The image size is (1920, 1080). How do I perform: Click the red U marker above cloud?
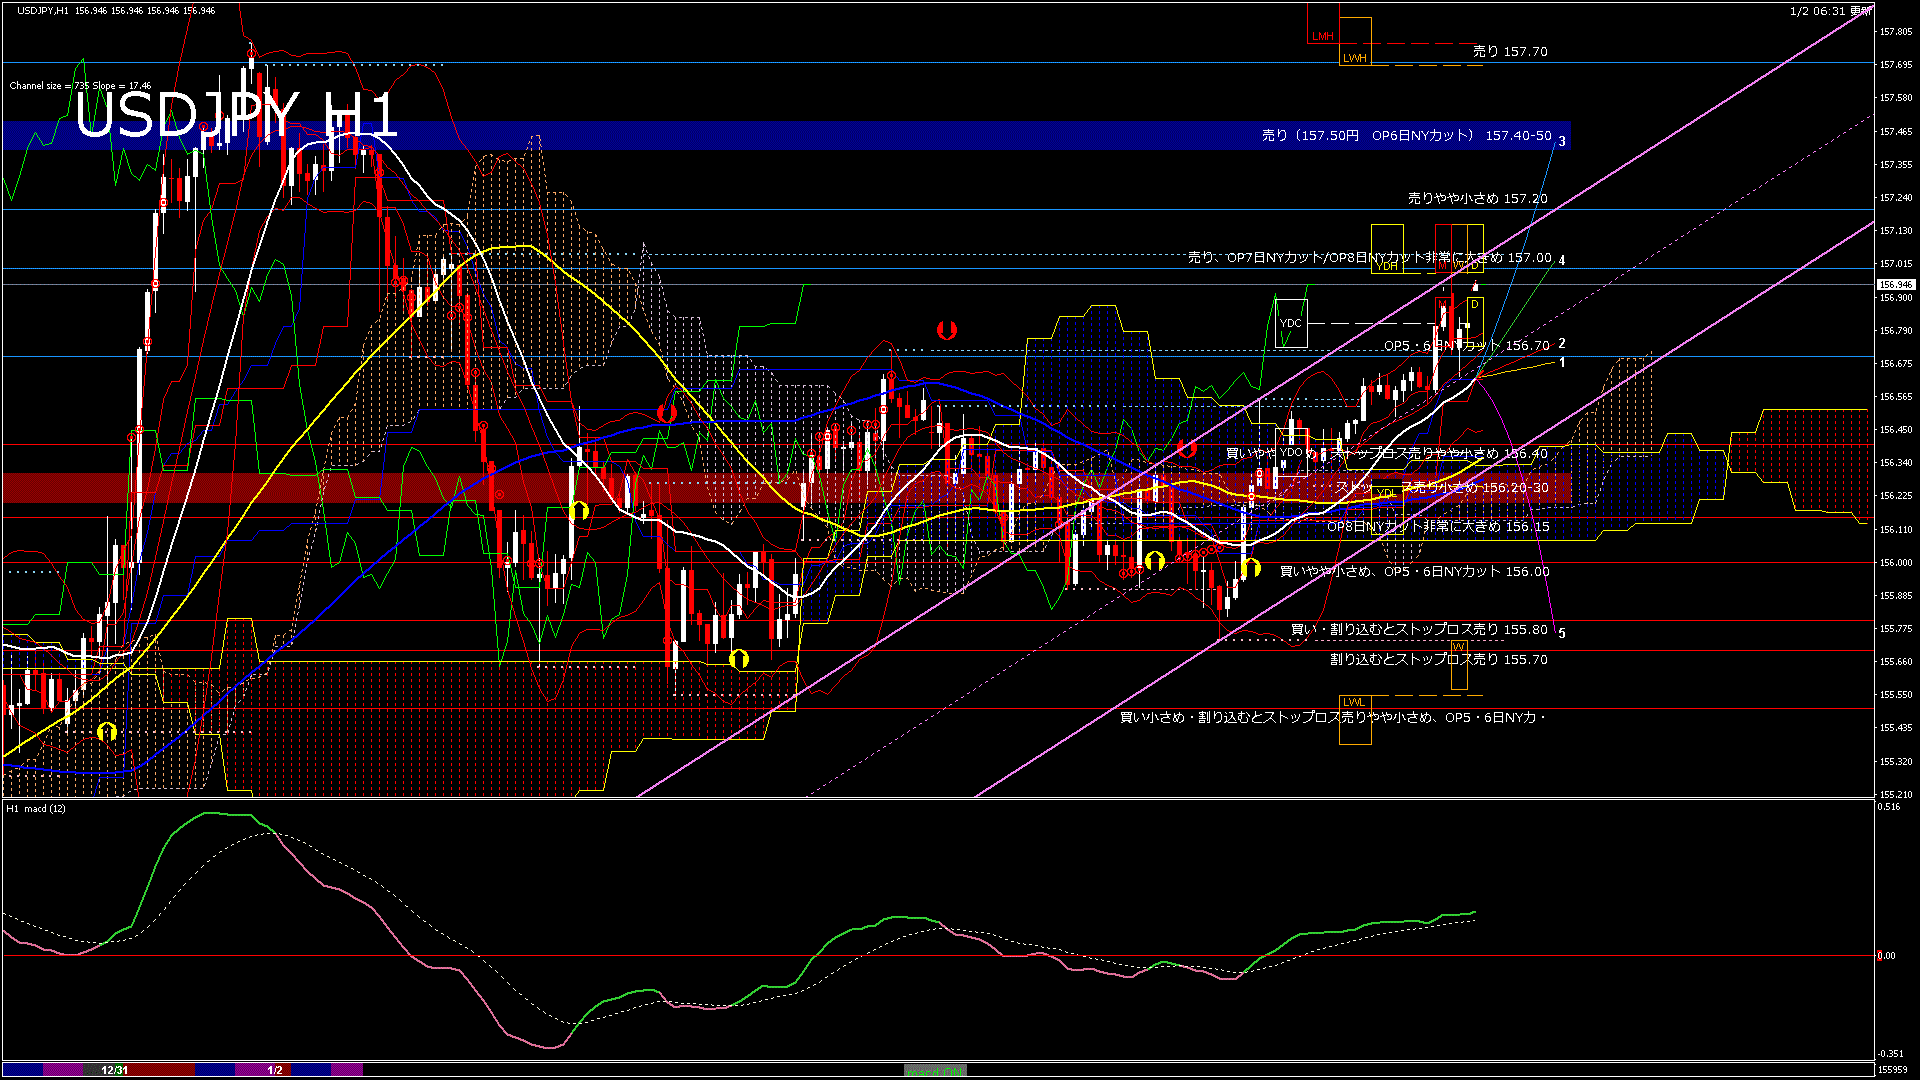pos(946,330)
